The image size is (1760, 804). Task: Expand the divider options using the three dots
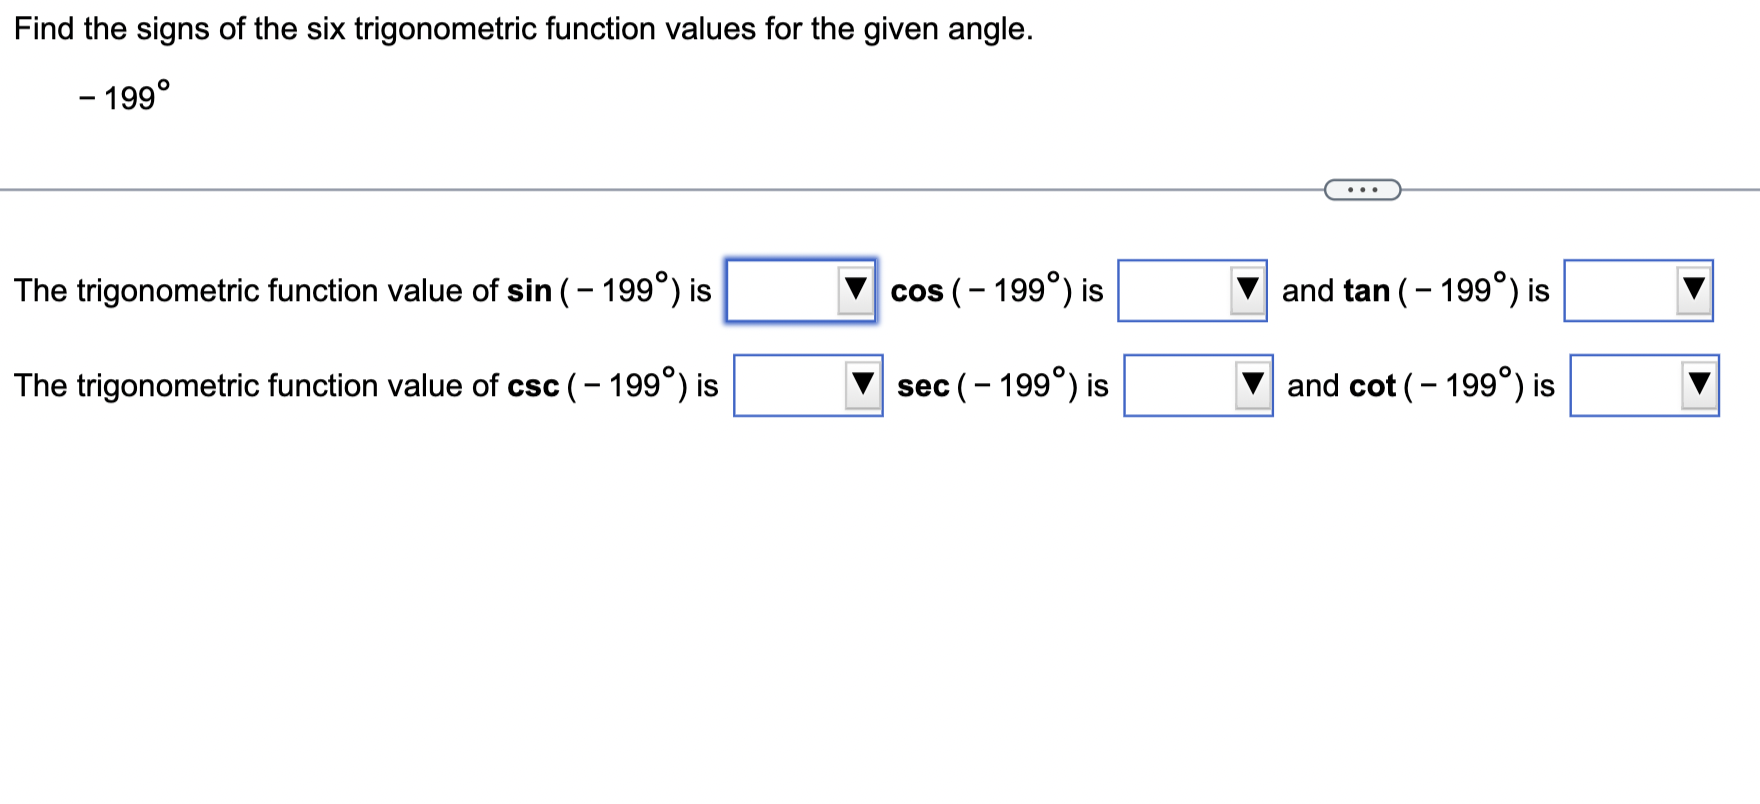tap(1363, 188)
